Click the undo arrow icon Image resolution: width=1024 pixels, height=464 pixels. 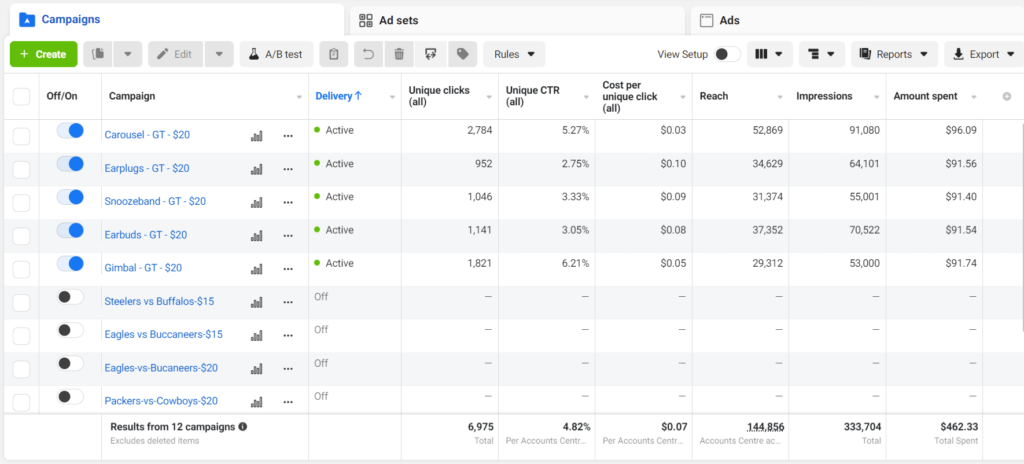pyautogui.click(x=367, y=54)
